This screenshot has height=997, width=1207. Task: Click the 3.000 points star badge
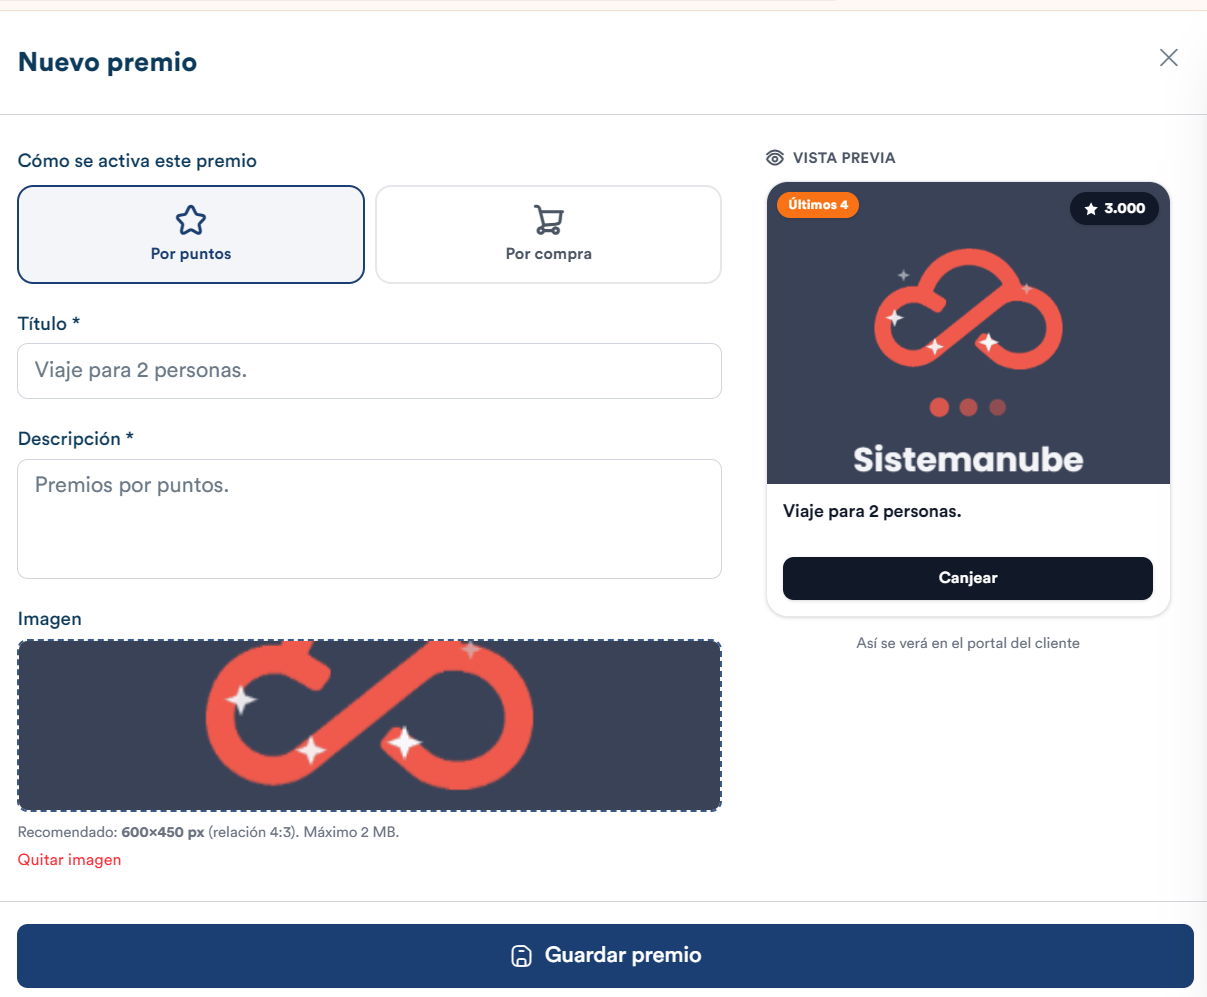(1115, 208)
